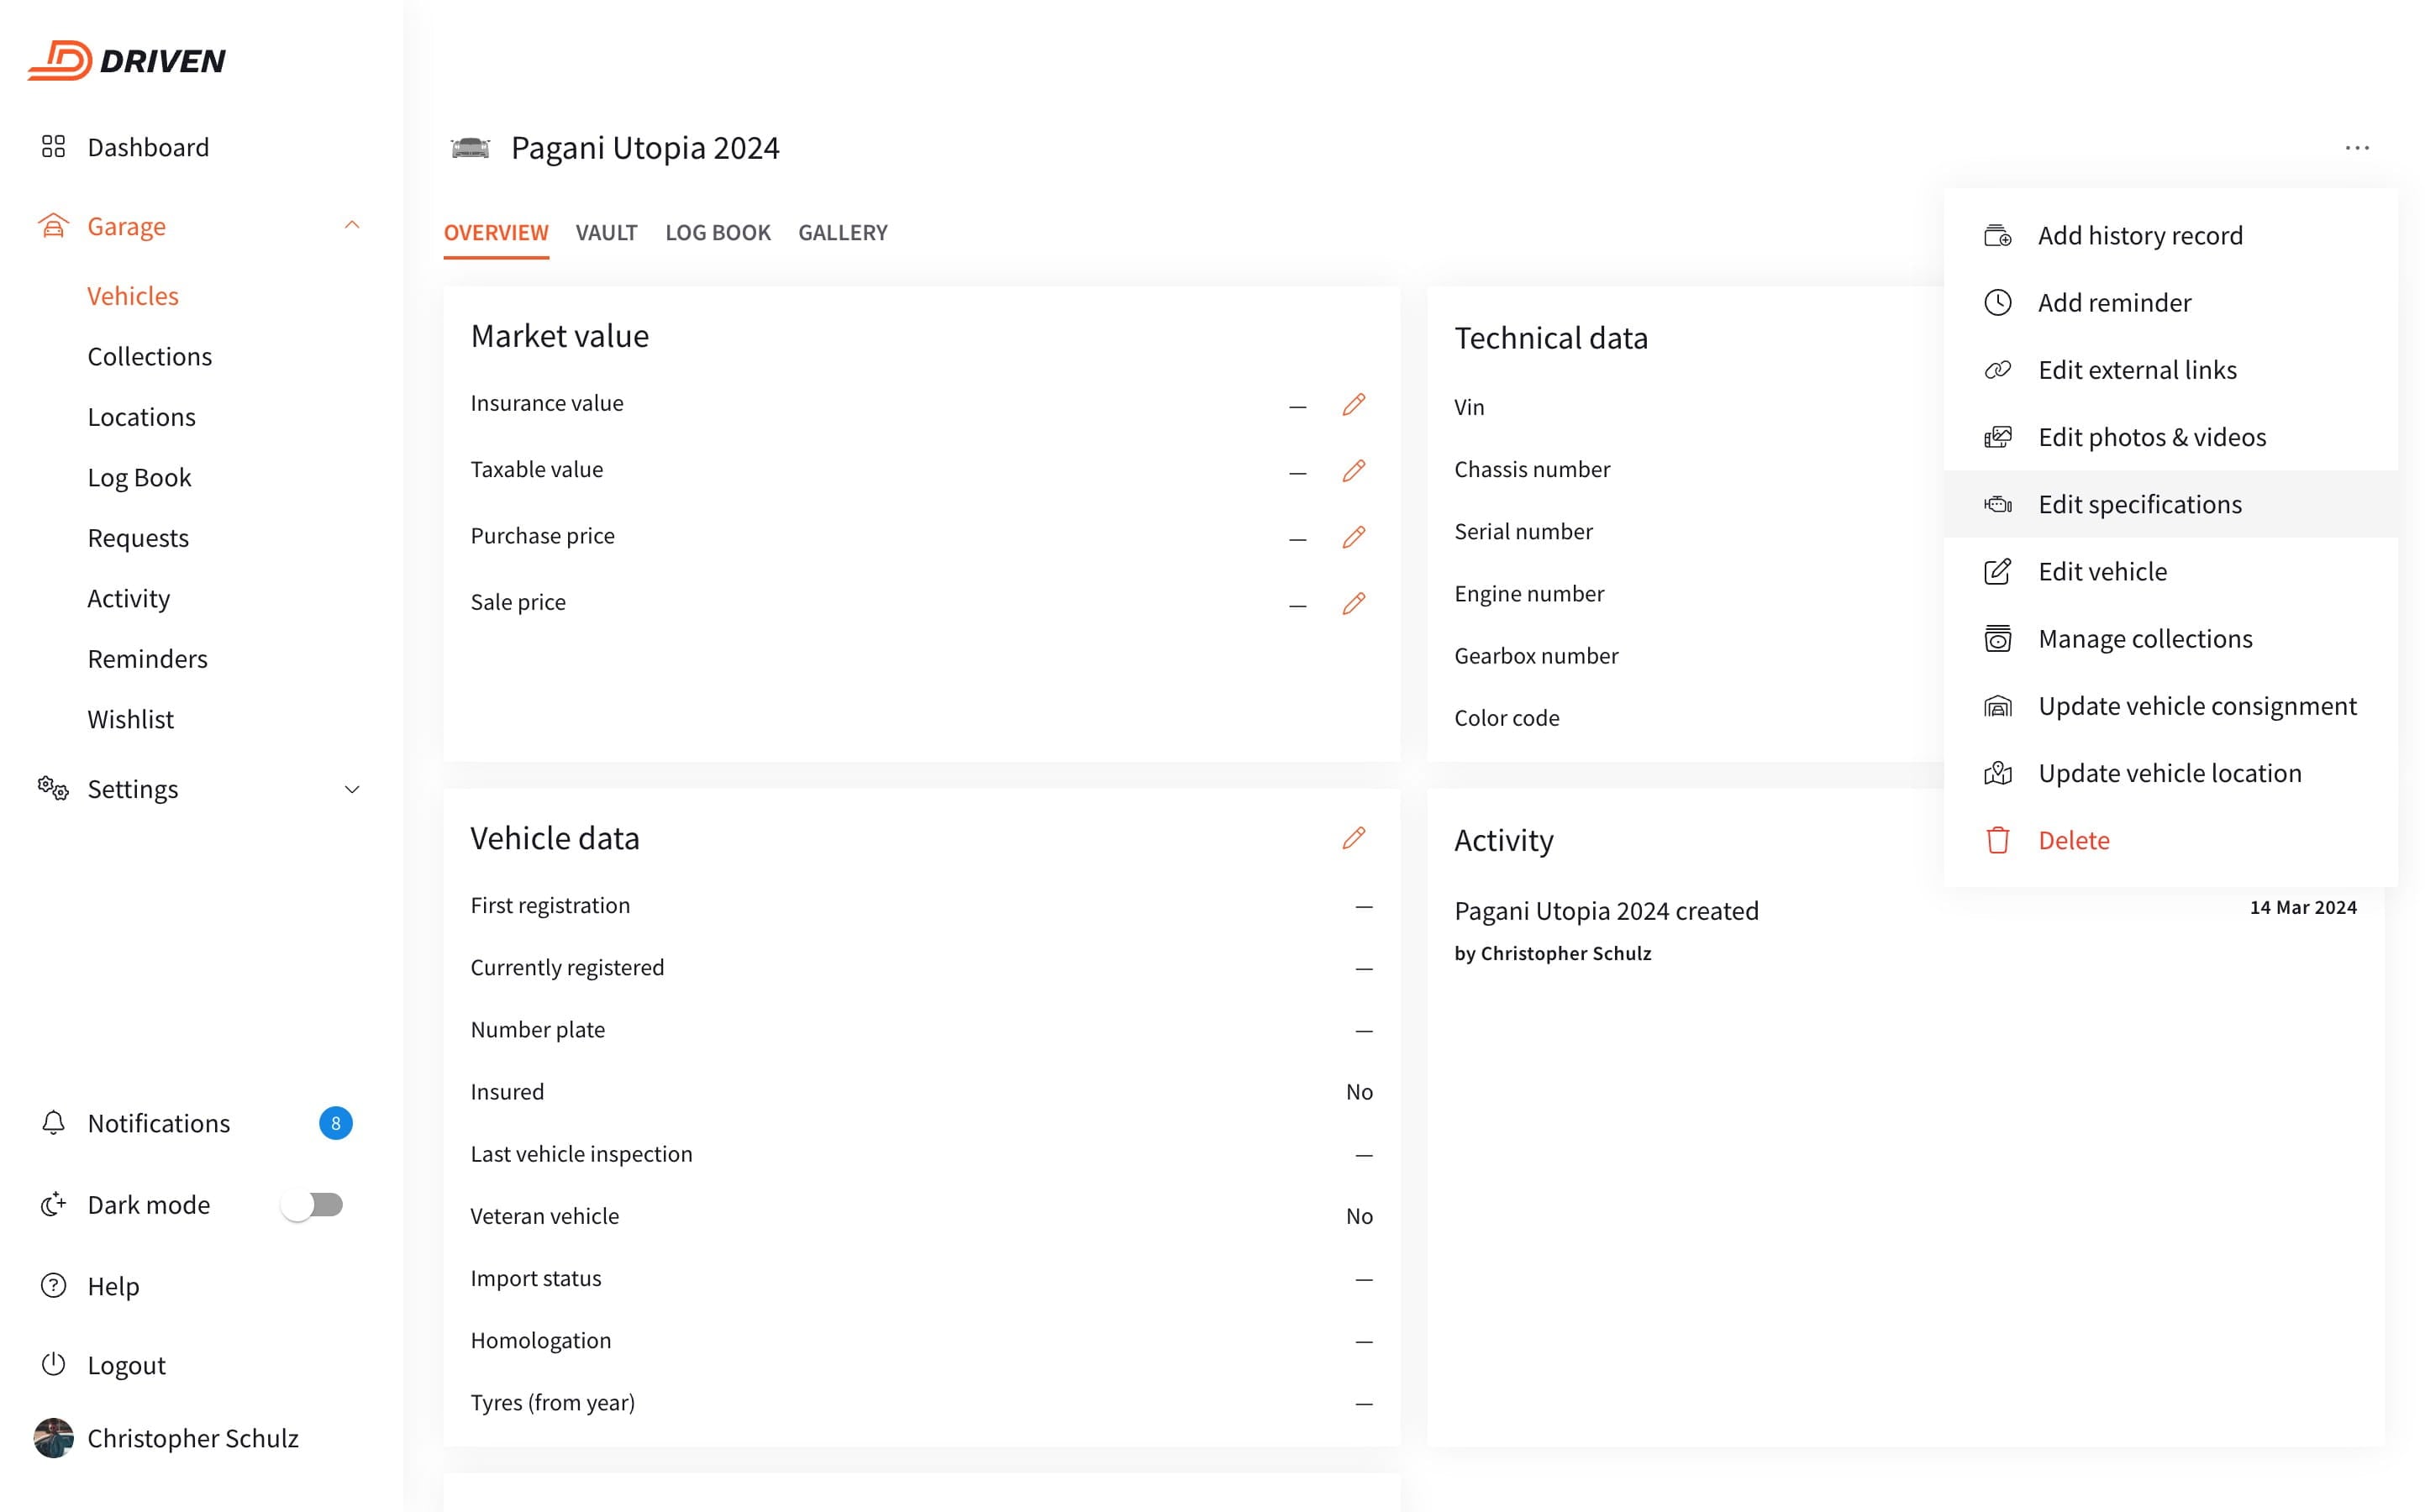2425x1512 pixels.
Task: Select Edit specifications from the menu
Action: 2139,504
